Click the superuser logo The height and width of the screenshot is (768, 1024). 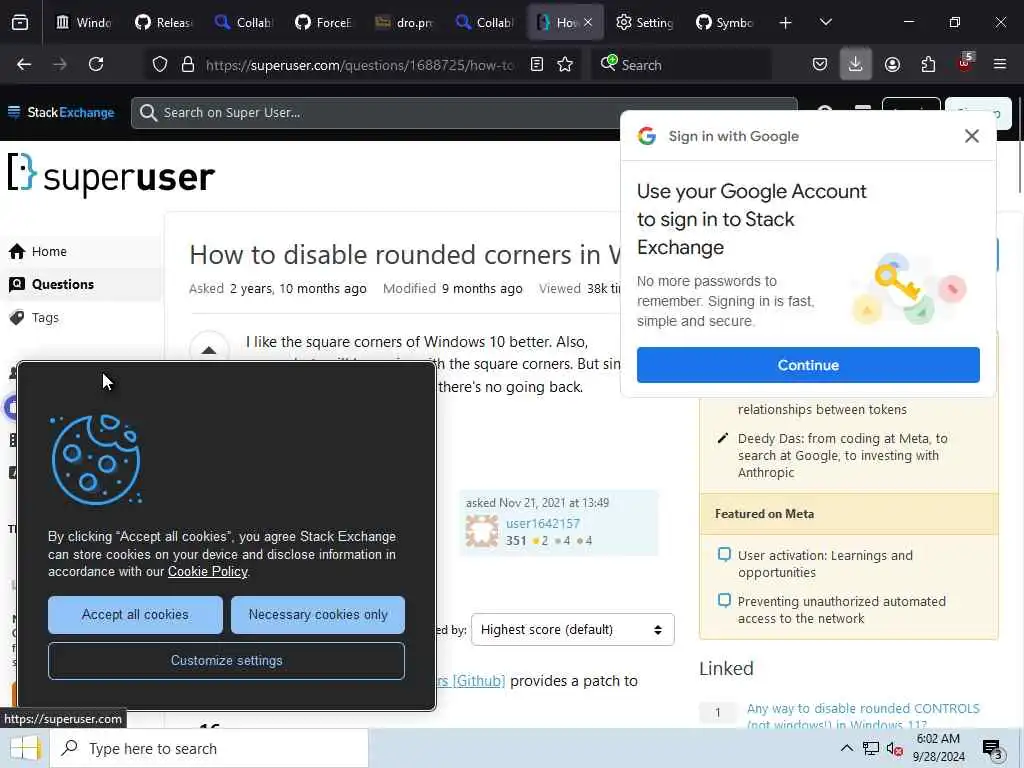tap(111, 175)
